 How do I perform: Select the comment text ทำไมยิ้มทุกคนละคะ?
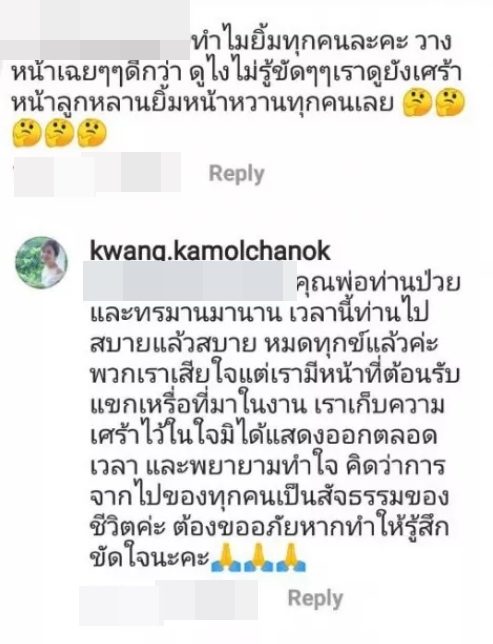(x=301, y=42)
